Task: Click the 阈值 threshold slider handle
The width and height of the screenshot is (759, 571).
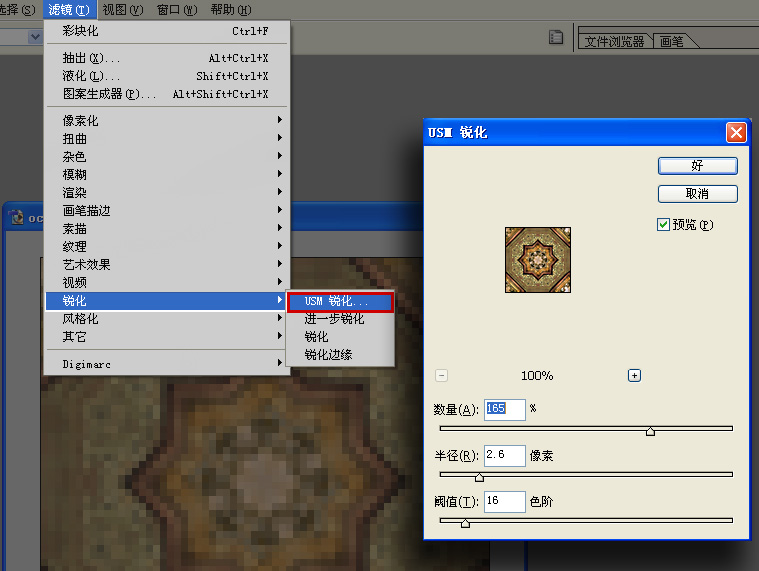Action: (465, 523)
